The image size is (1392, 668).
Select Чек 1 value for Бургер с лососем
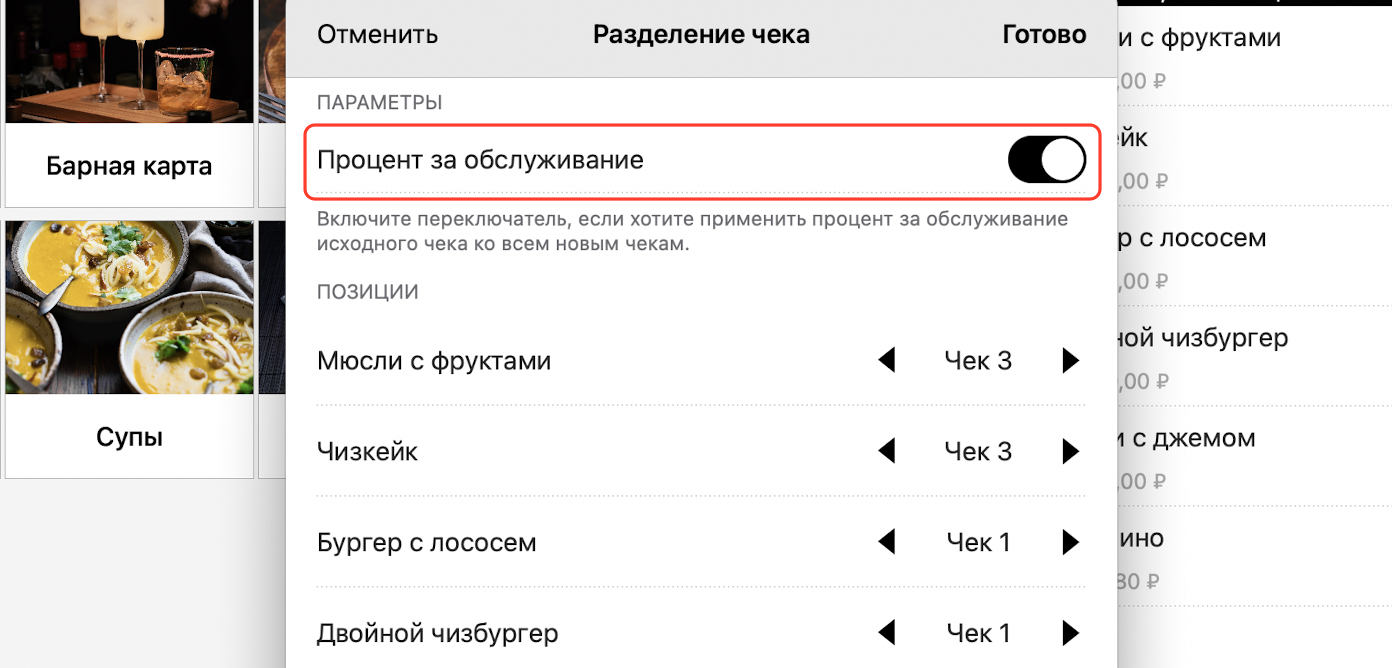(x=978, y=543)
